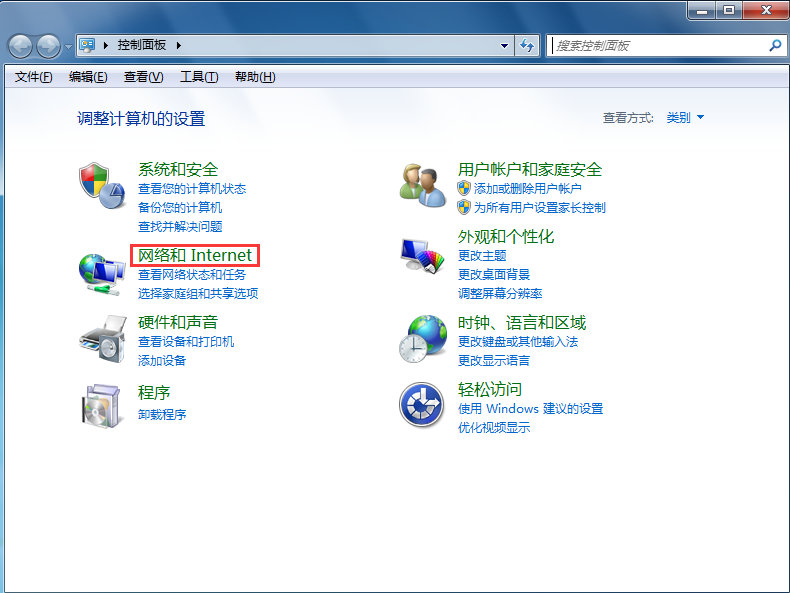Click the 卸载程序 link

pos(162,414)
